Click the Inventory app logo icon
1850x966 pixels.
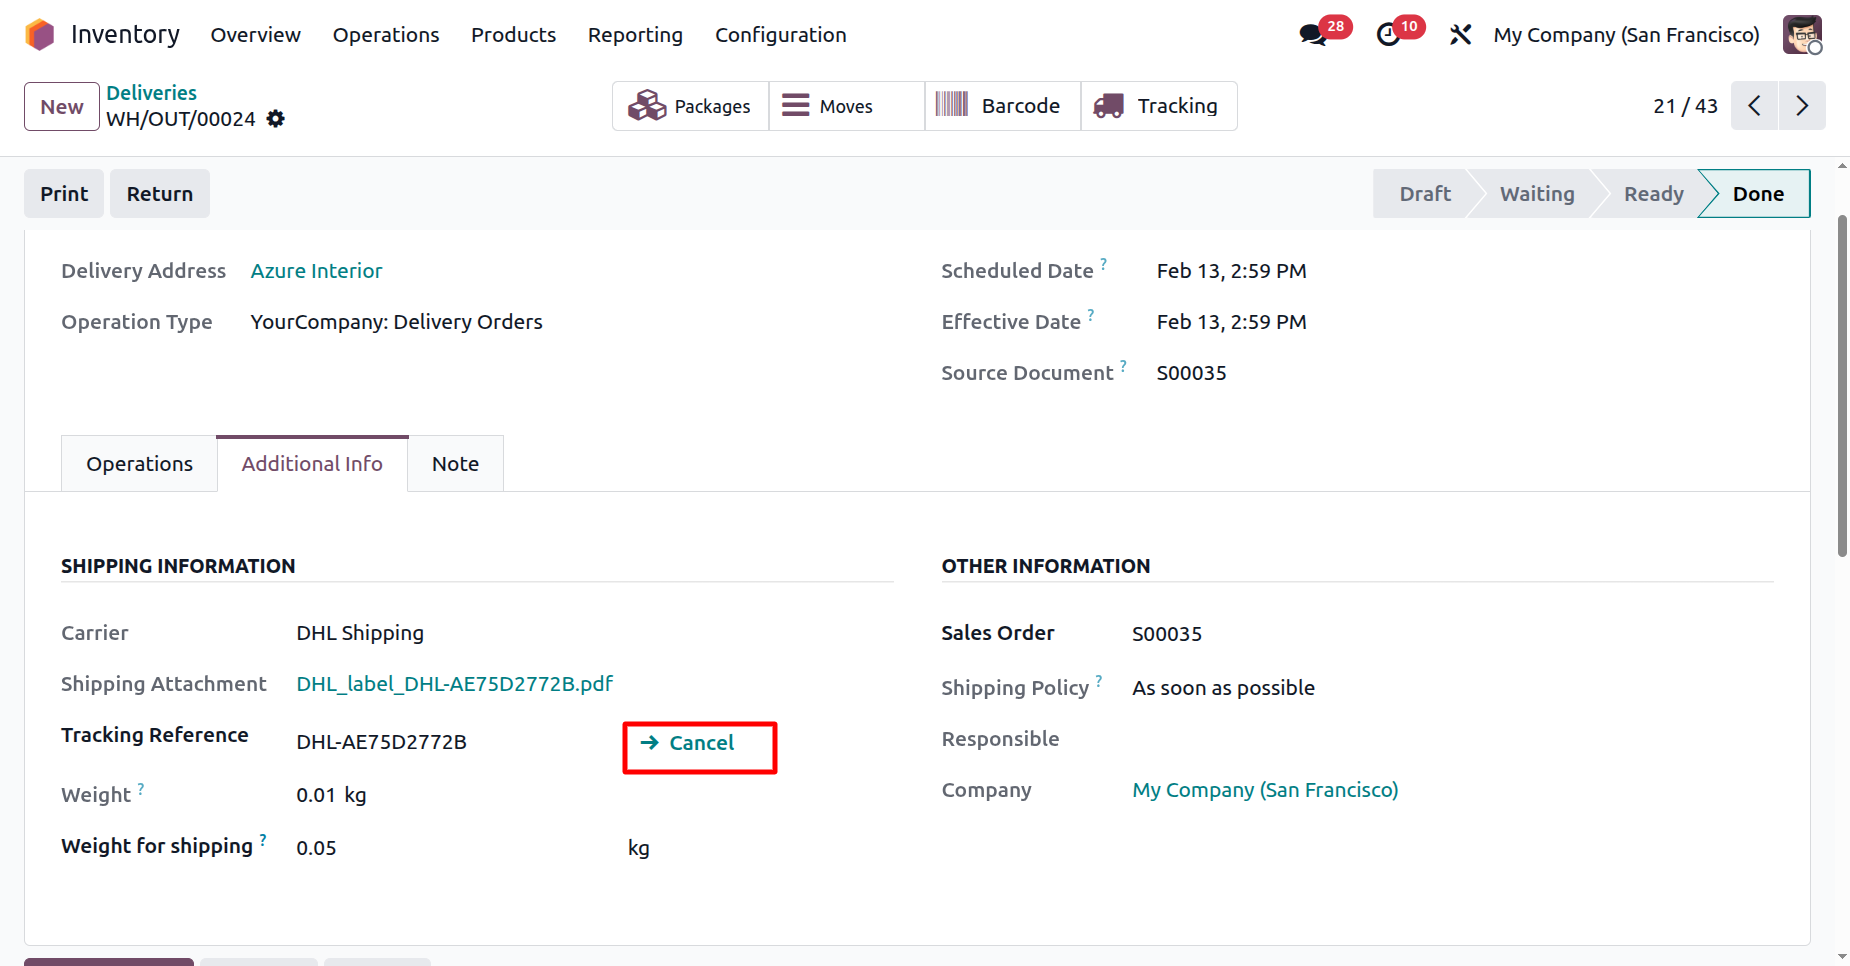tap(40, 35)
